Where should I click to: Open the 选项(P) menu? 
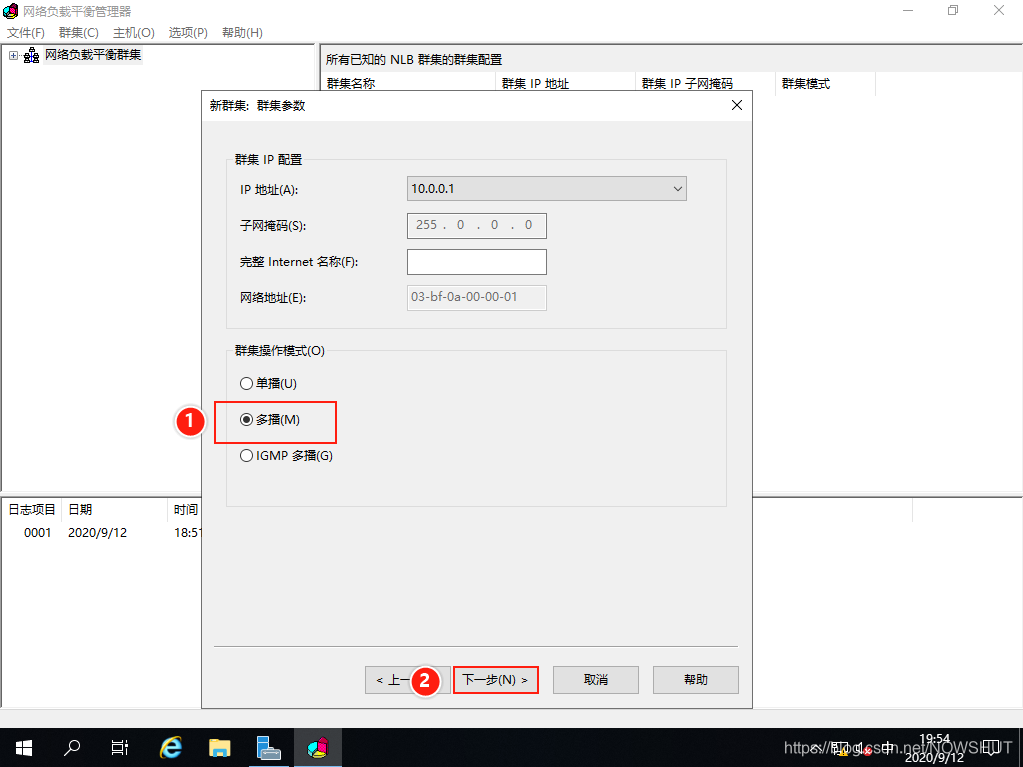[188, 33]
